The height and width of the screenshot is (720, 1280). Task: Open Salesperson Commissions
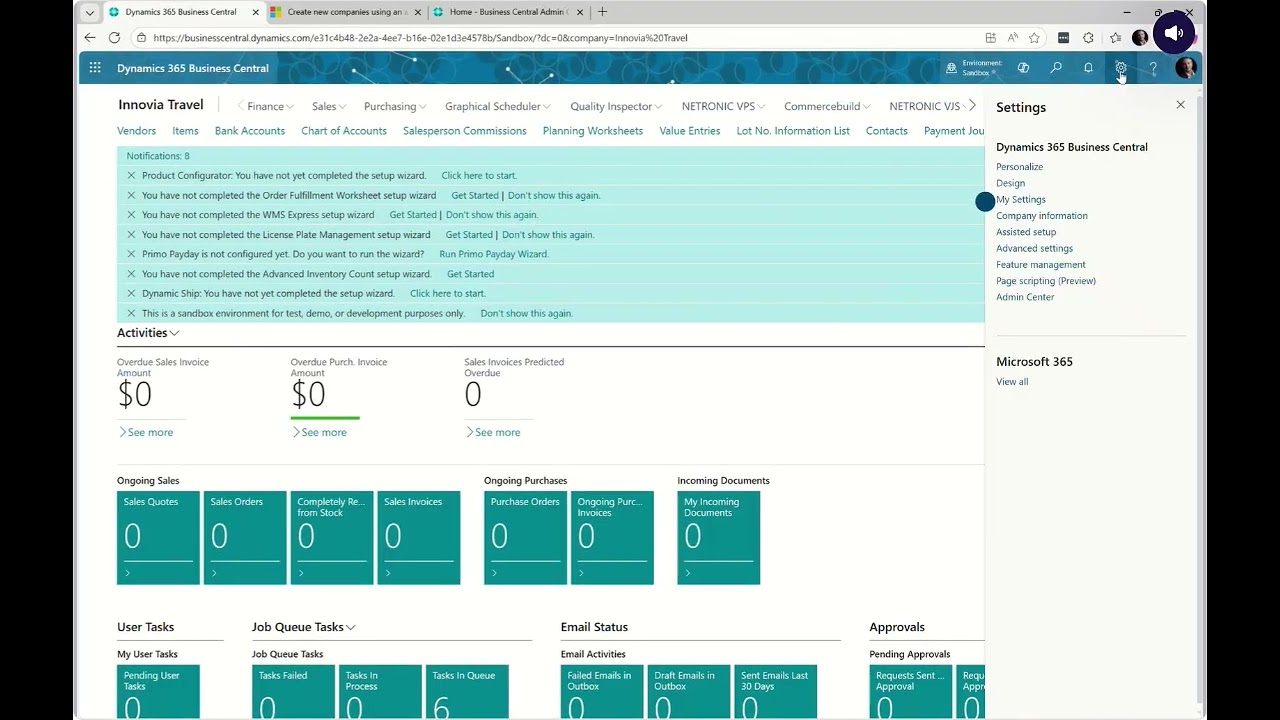(465, 131)
